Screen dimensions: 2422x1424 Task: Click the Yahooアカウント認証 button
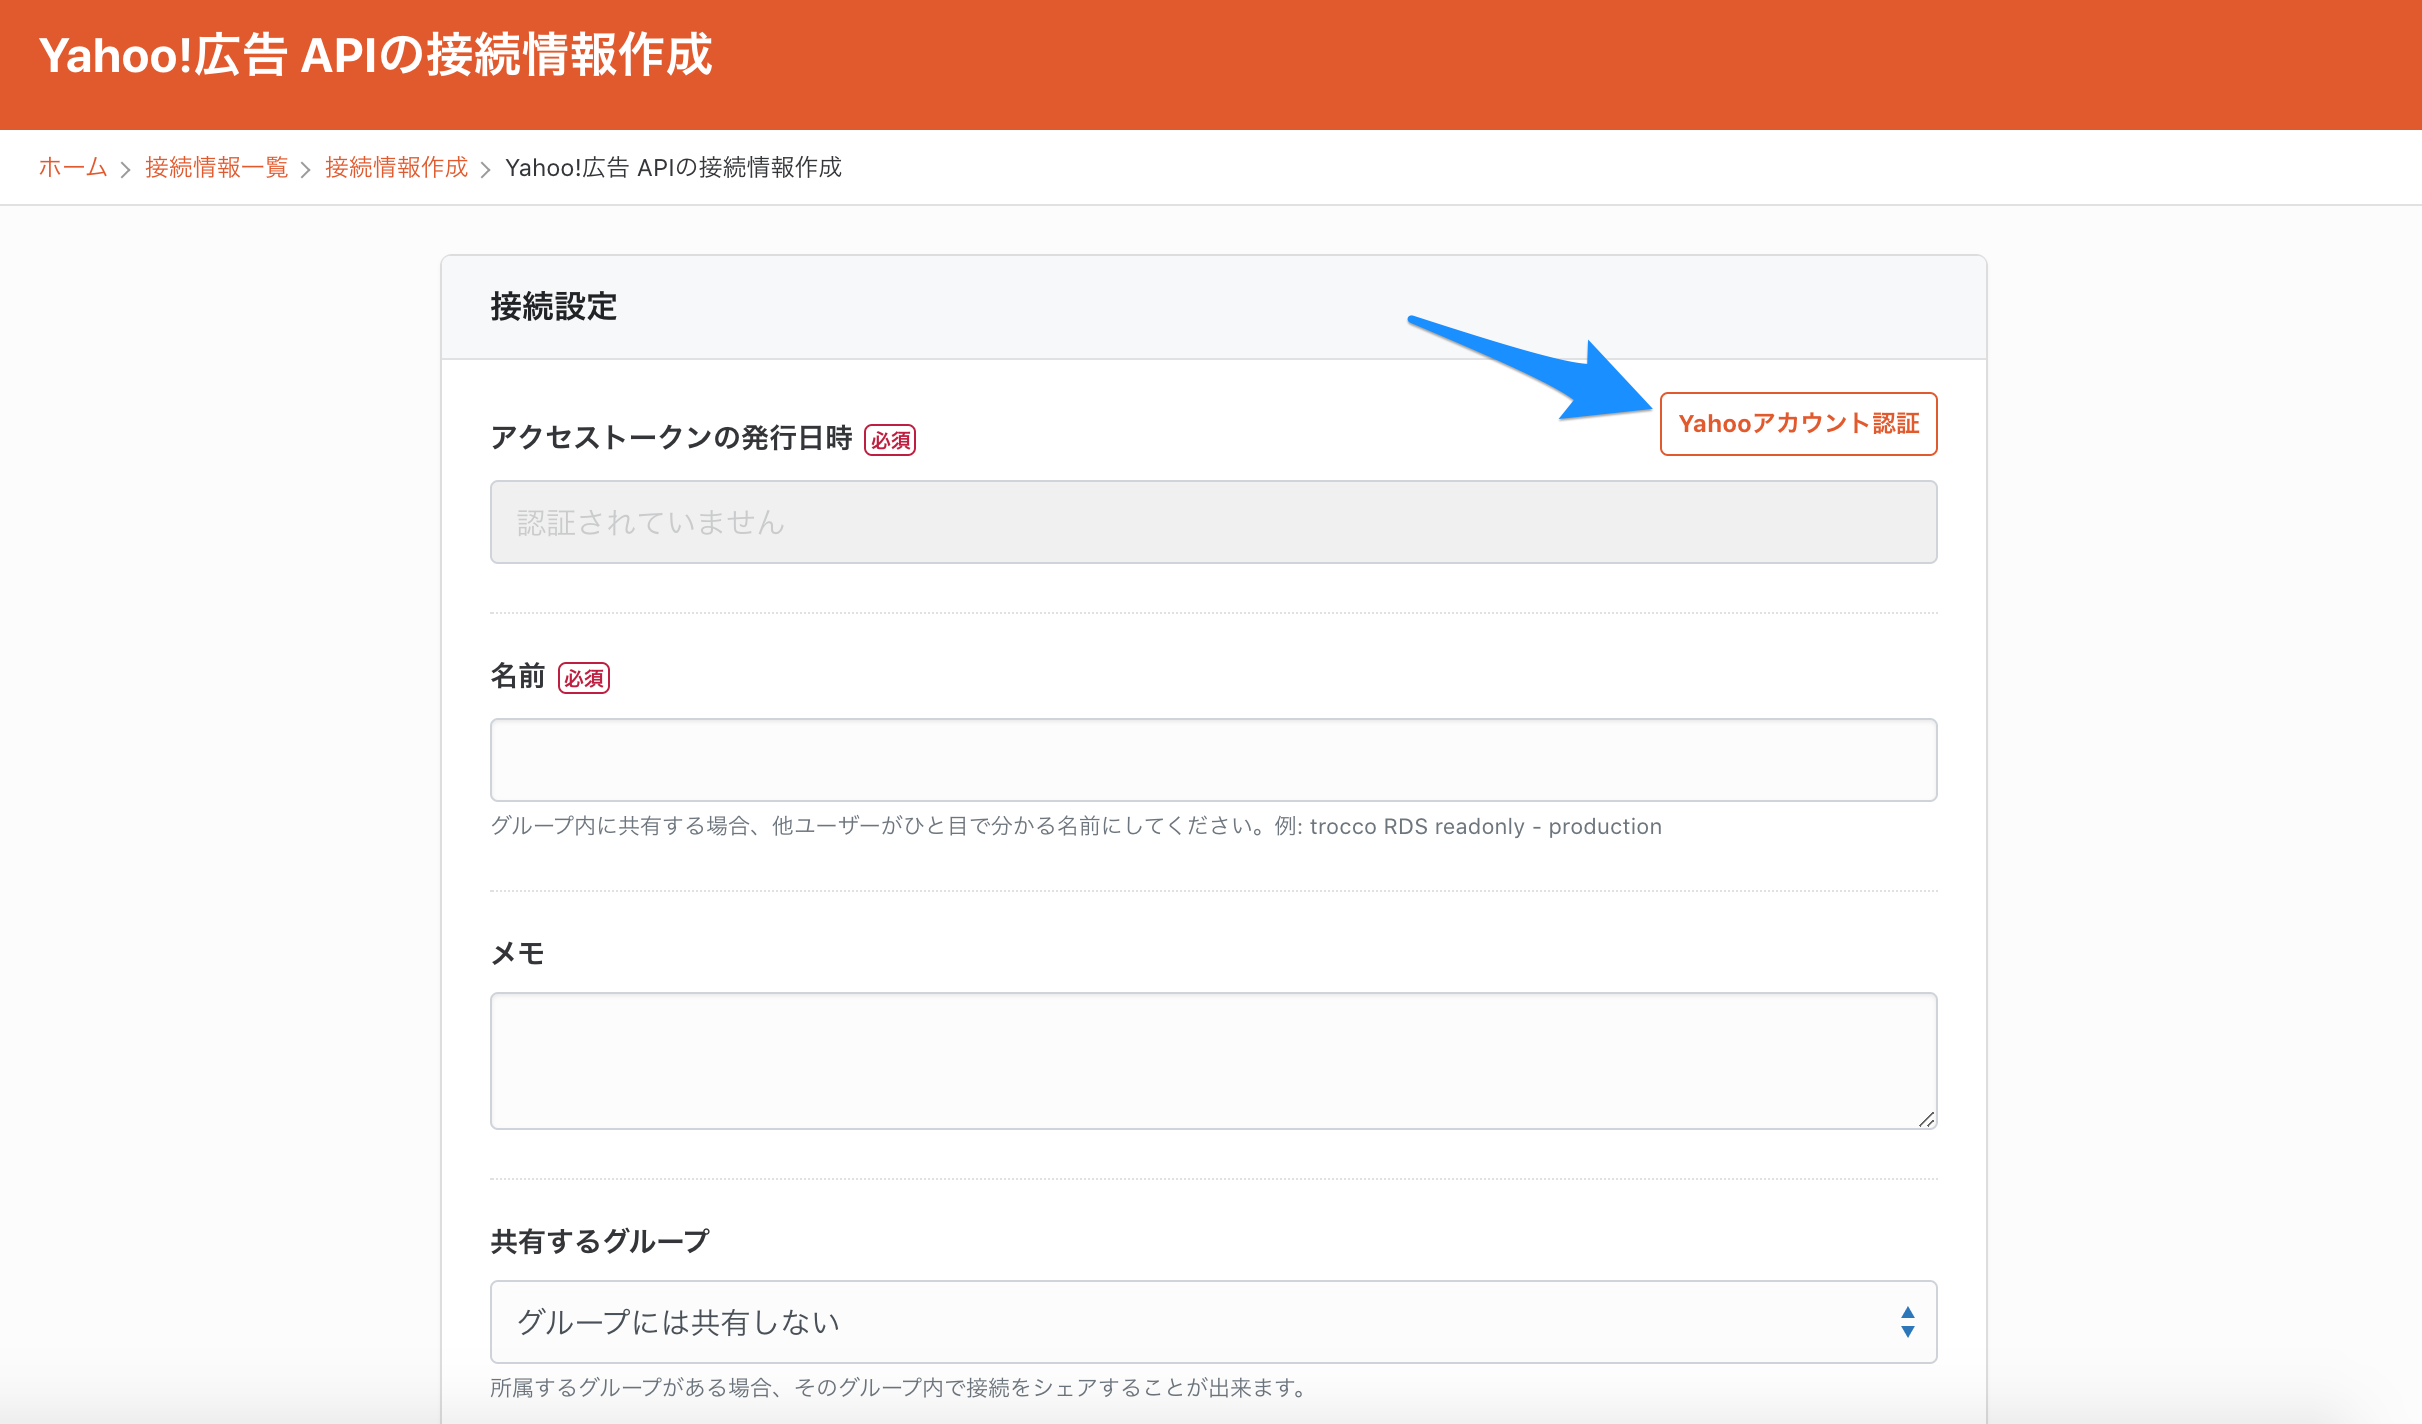pyautogui.click(x=1798, y=424)
